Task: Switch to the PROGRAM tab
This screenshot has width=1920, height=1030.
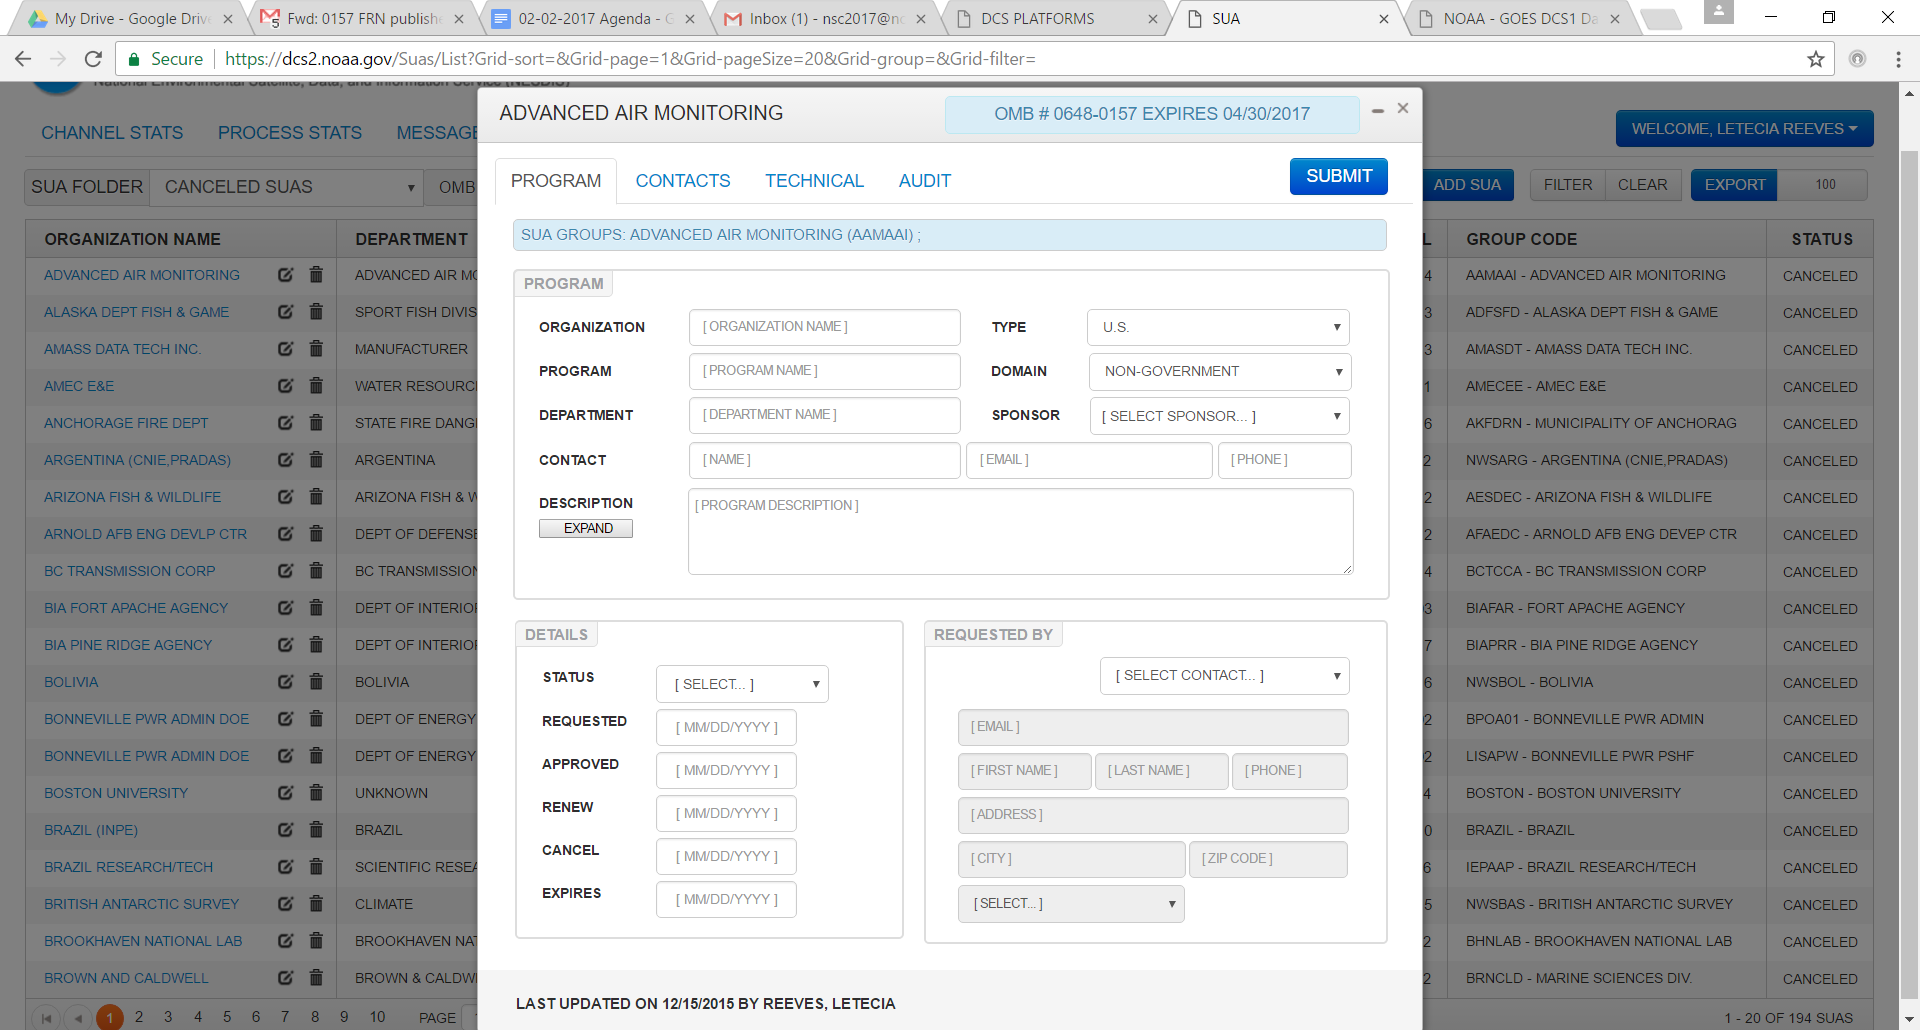Action: point(556,181)
